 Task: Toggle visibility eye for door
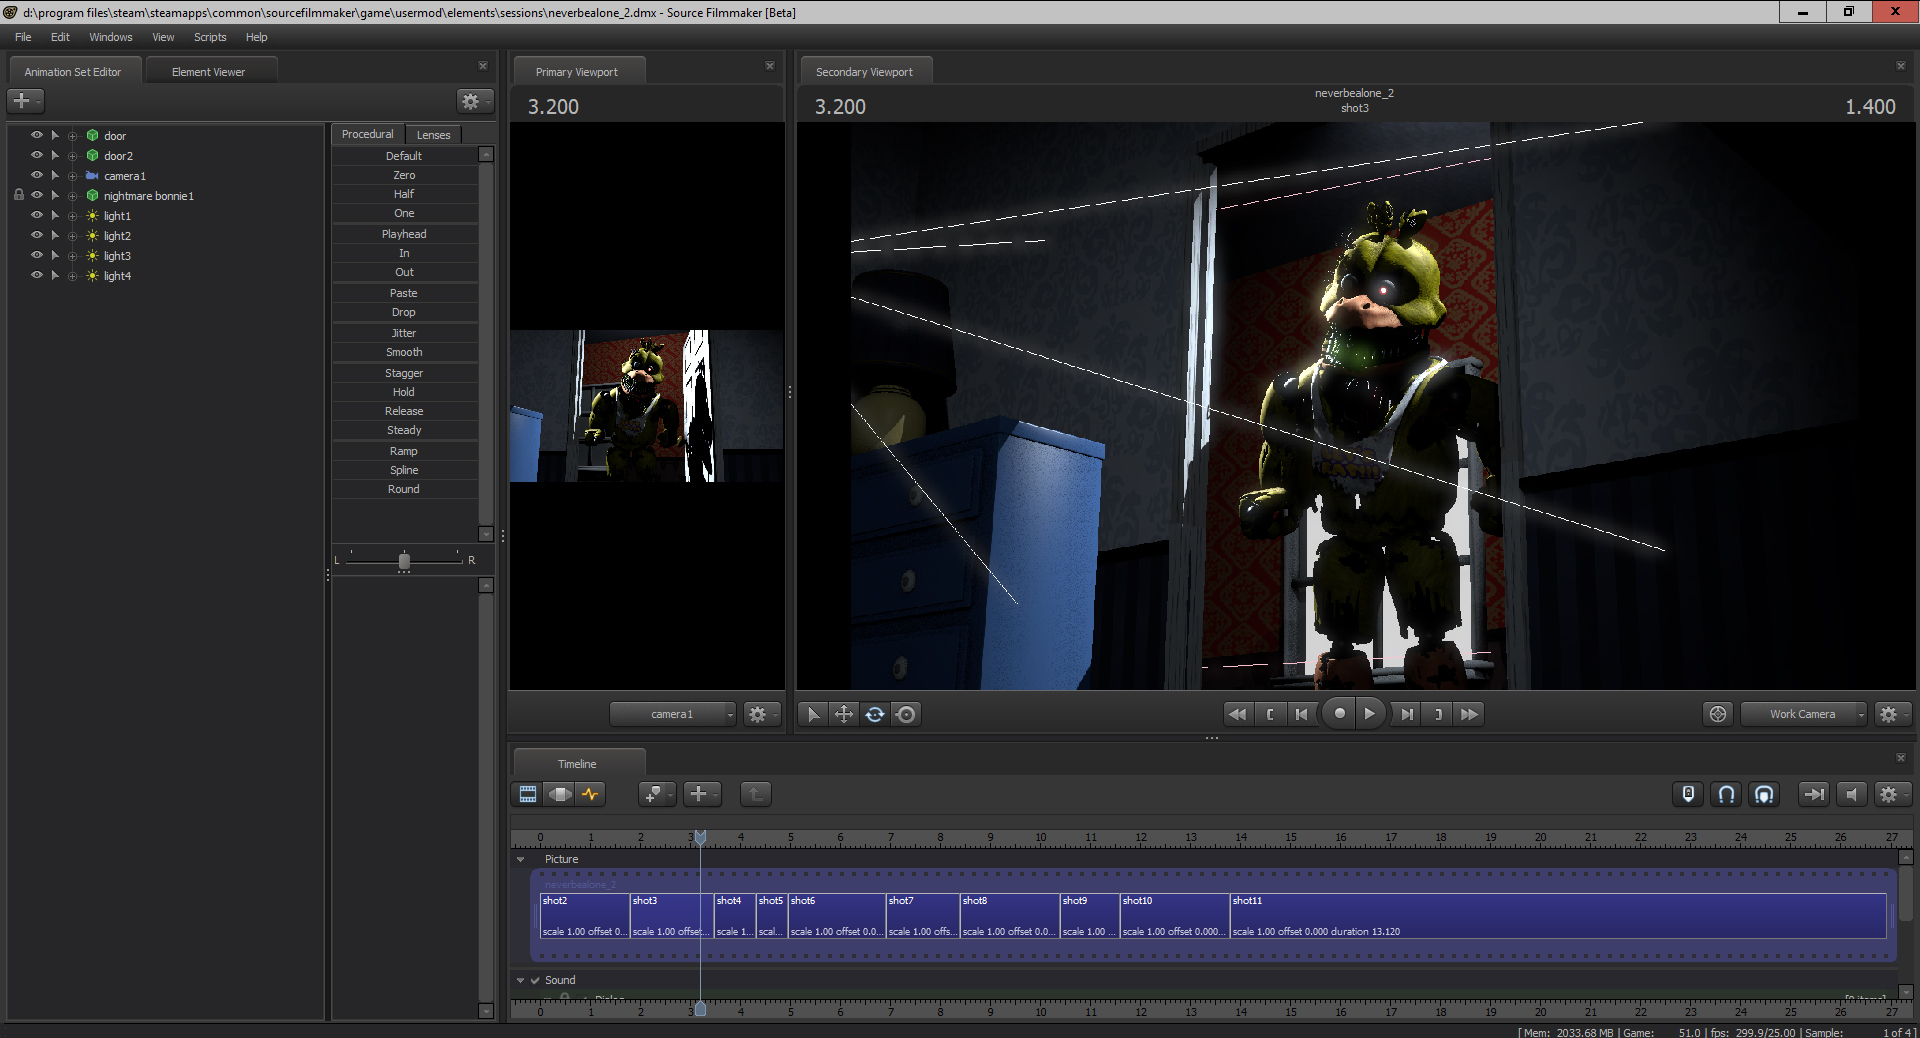point(37,135)
